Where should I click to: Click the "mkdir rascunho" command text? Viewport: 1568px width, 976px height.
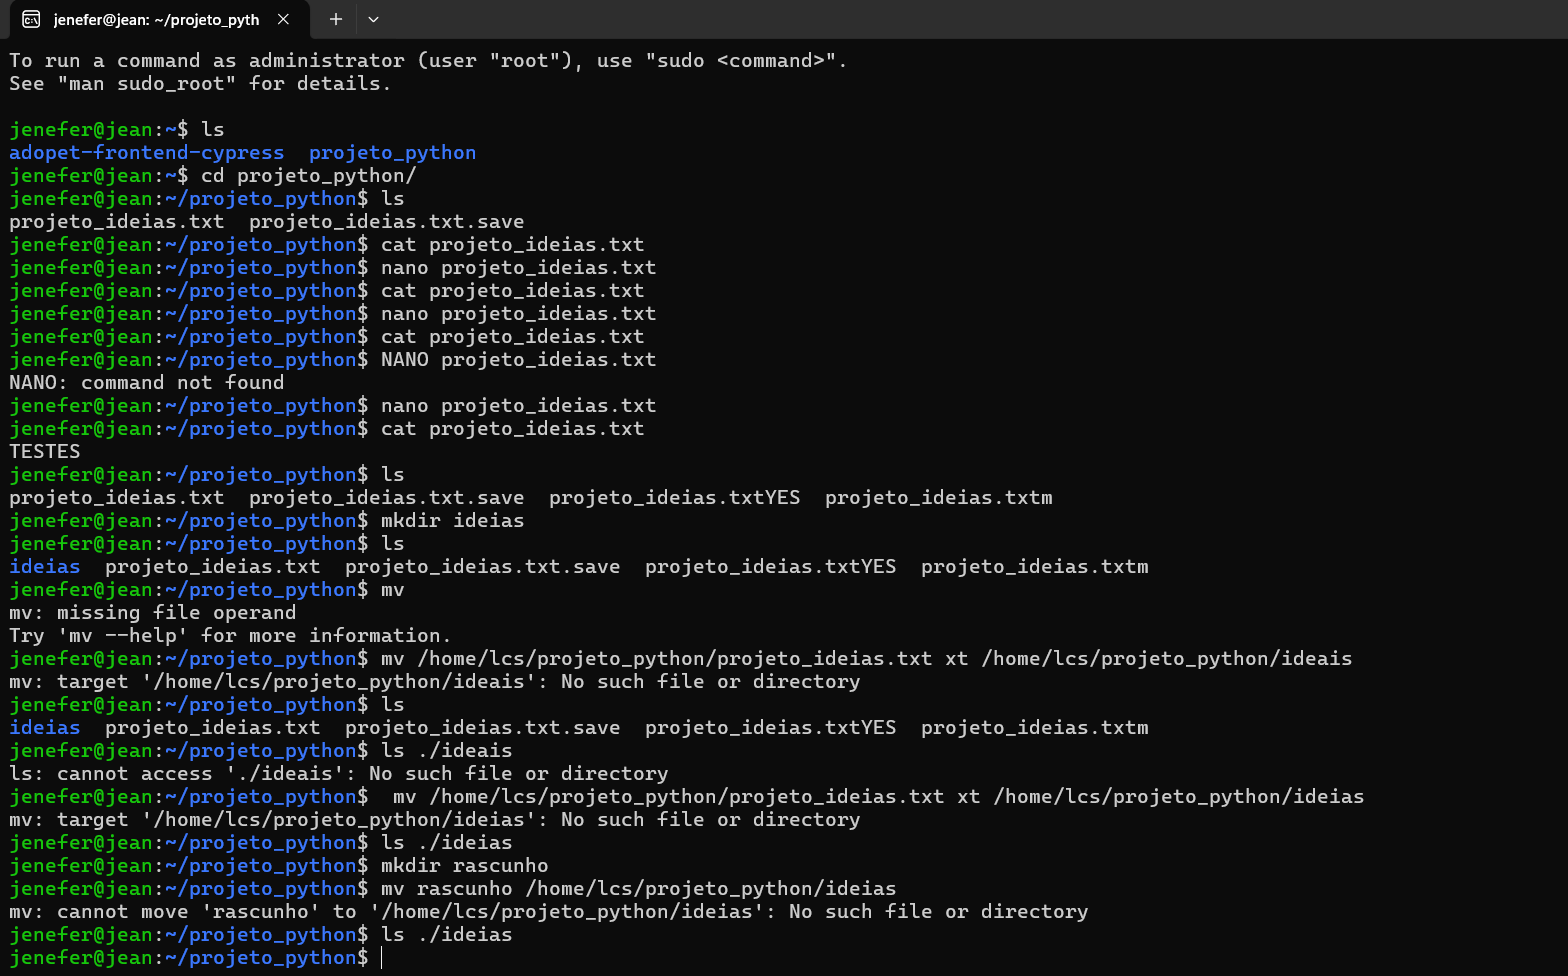coord(464,866)
